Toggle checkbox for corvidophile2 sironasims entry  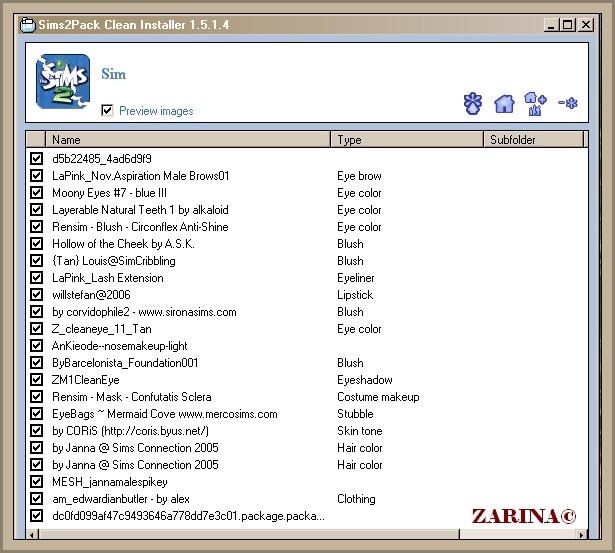pos(36,311)
